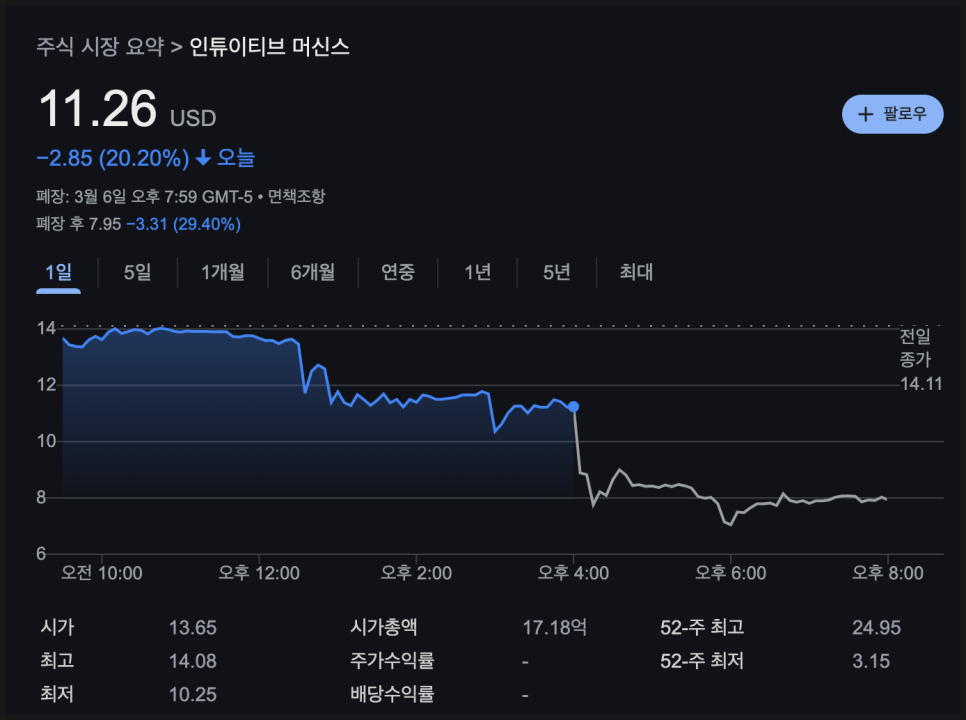
Task: Click the 주가수익률 label
Action: 392,661
